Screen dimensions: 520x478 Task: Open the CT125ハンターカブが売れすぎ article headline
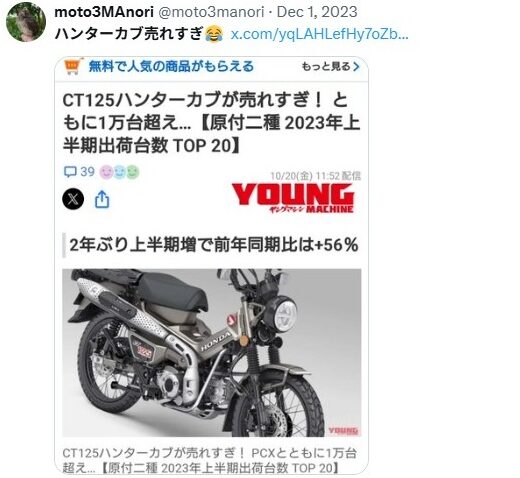click(x=211, y=123)
